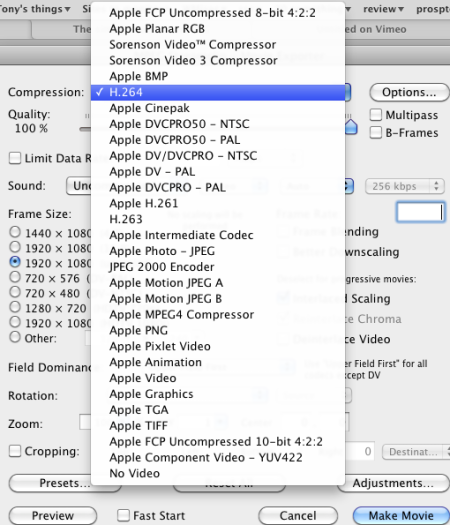Image resolution: width=450 pixels, height=525 pixels.
Task: Choose Apple TIFF format
Action: pos(218,426)
